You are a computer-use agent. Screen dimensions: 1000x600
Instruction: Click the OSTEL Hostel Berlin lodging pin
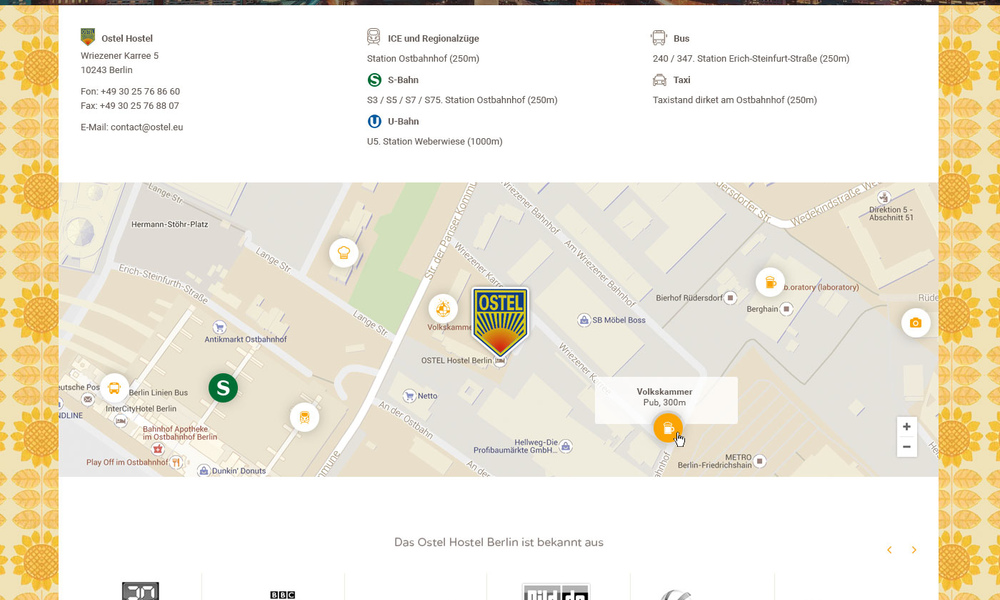pyautogui.click(x=501, y=362)
